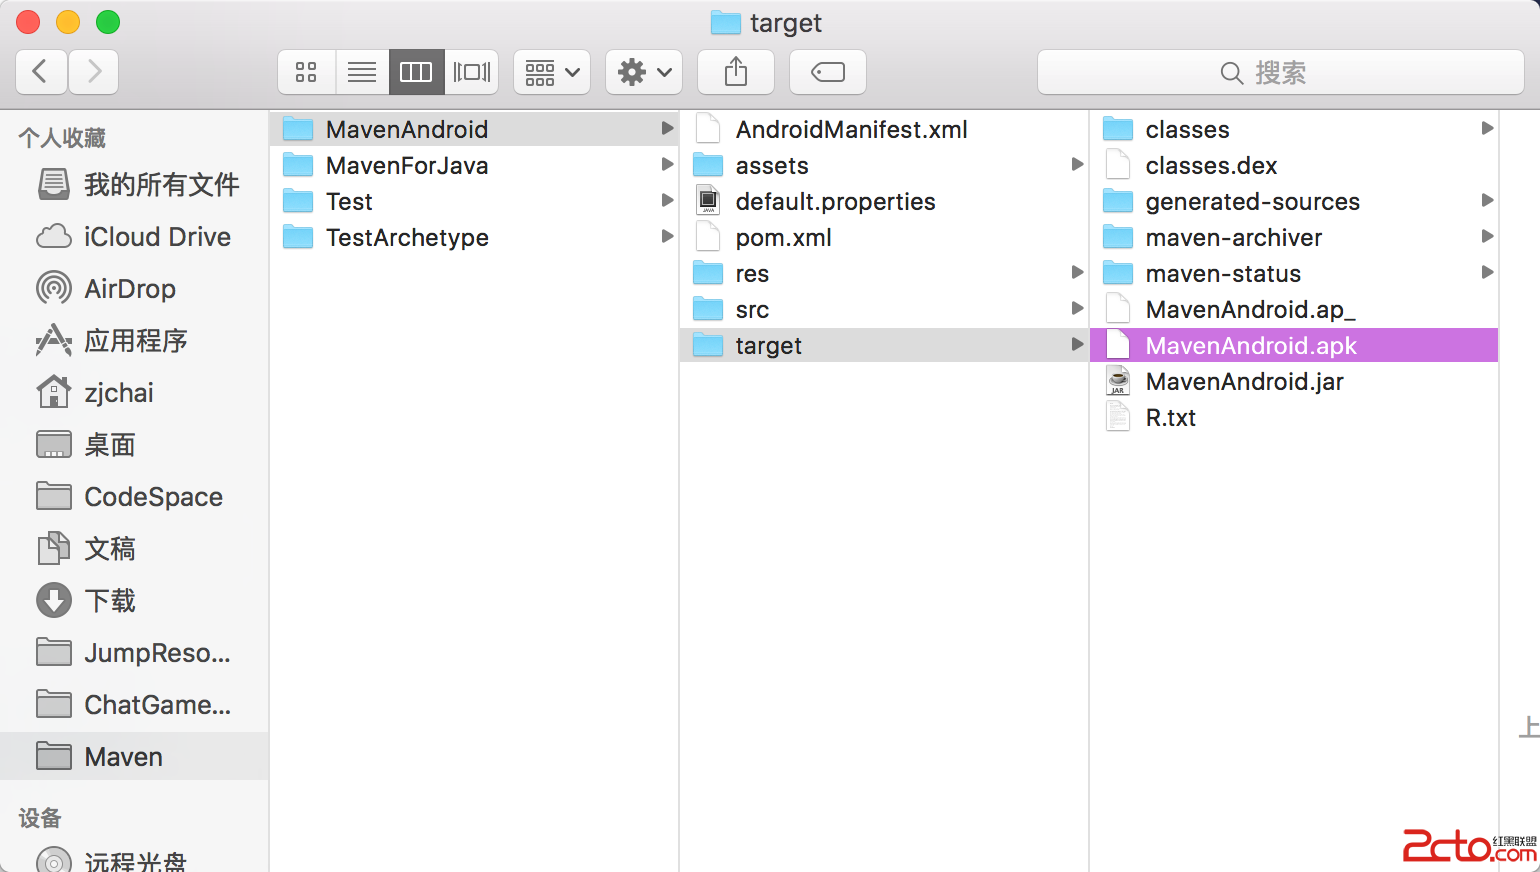Switch to list view
1540x872 pixels.
(362, 72)
